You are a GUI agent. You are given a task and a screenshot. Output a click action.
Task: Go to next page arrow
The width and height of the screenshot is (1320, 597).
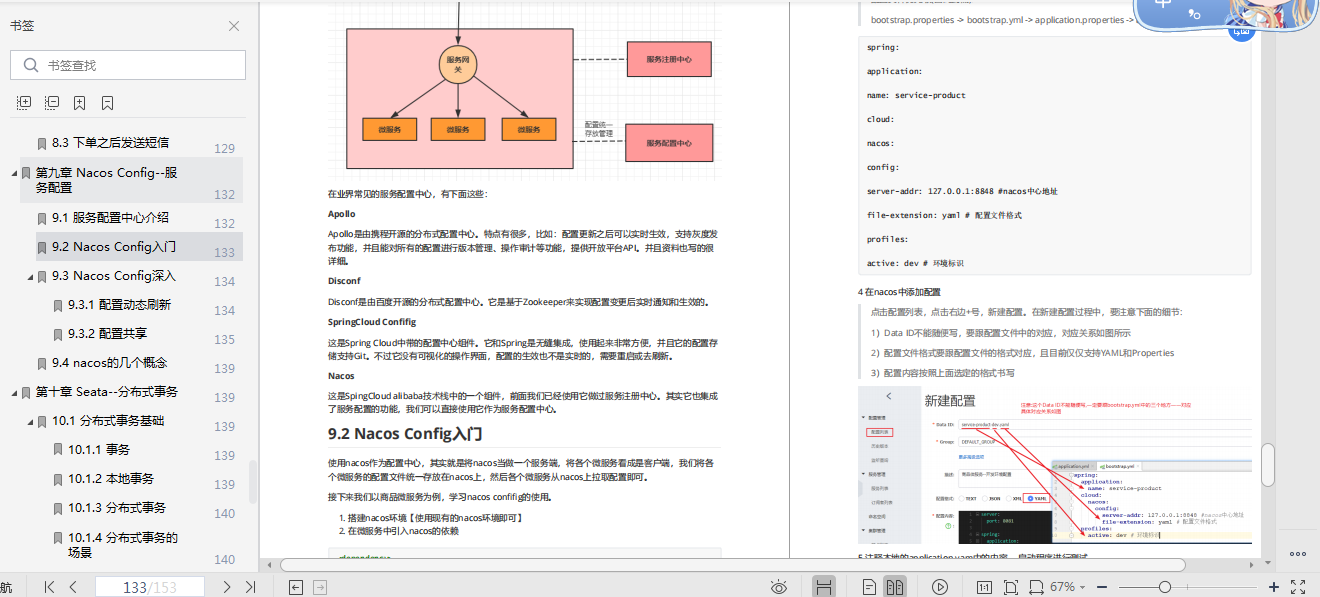tap(227, 587)
